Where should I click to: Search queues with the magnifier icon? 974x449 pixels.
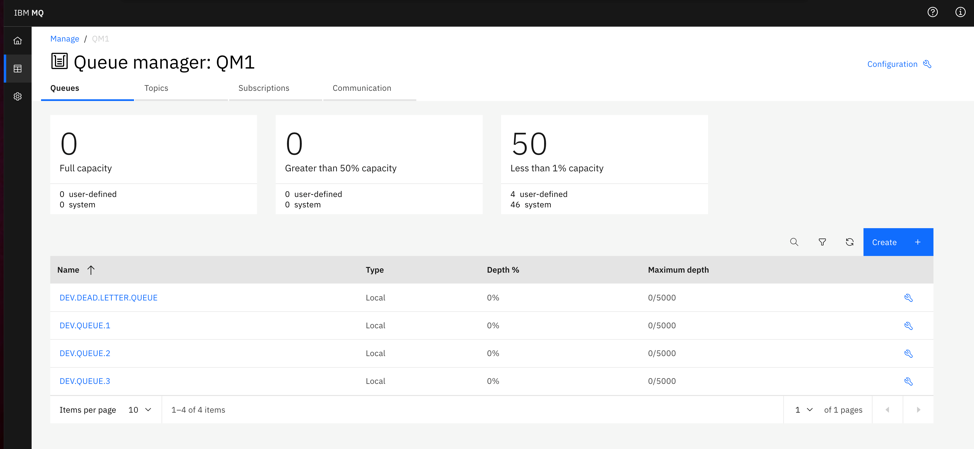pyautogui.click(x=794, y=242)
